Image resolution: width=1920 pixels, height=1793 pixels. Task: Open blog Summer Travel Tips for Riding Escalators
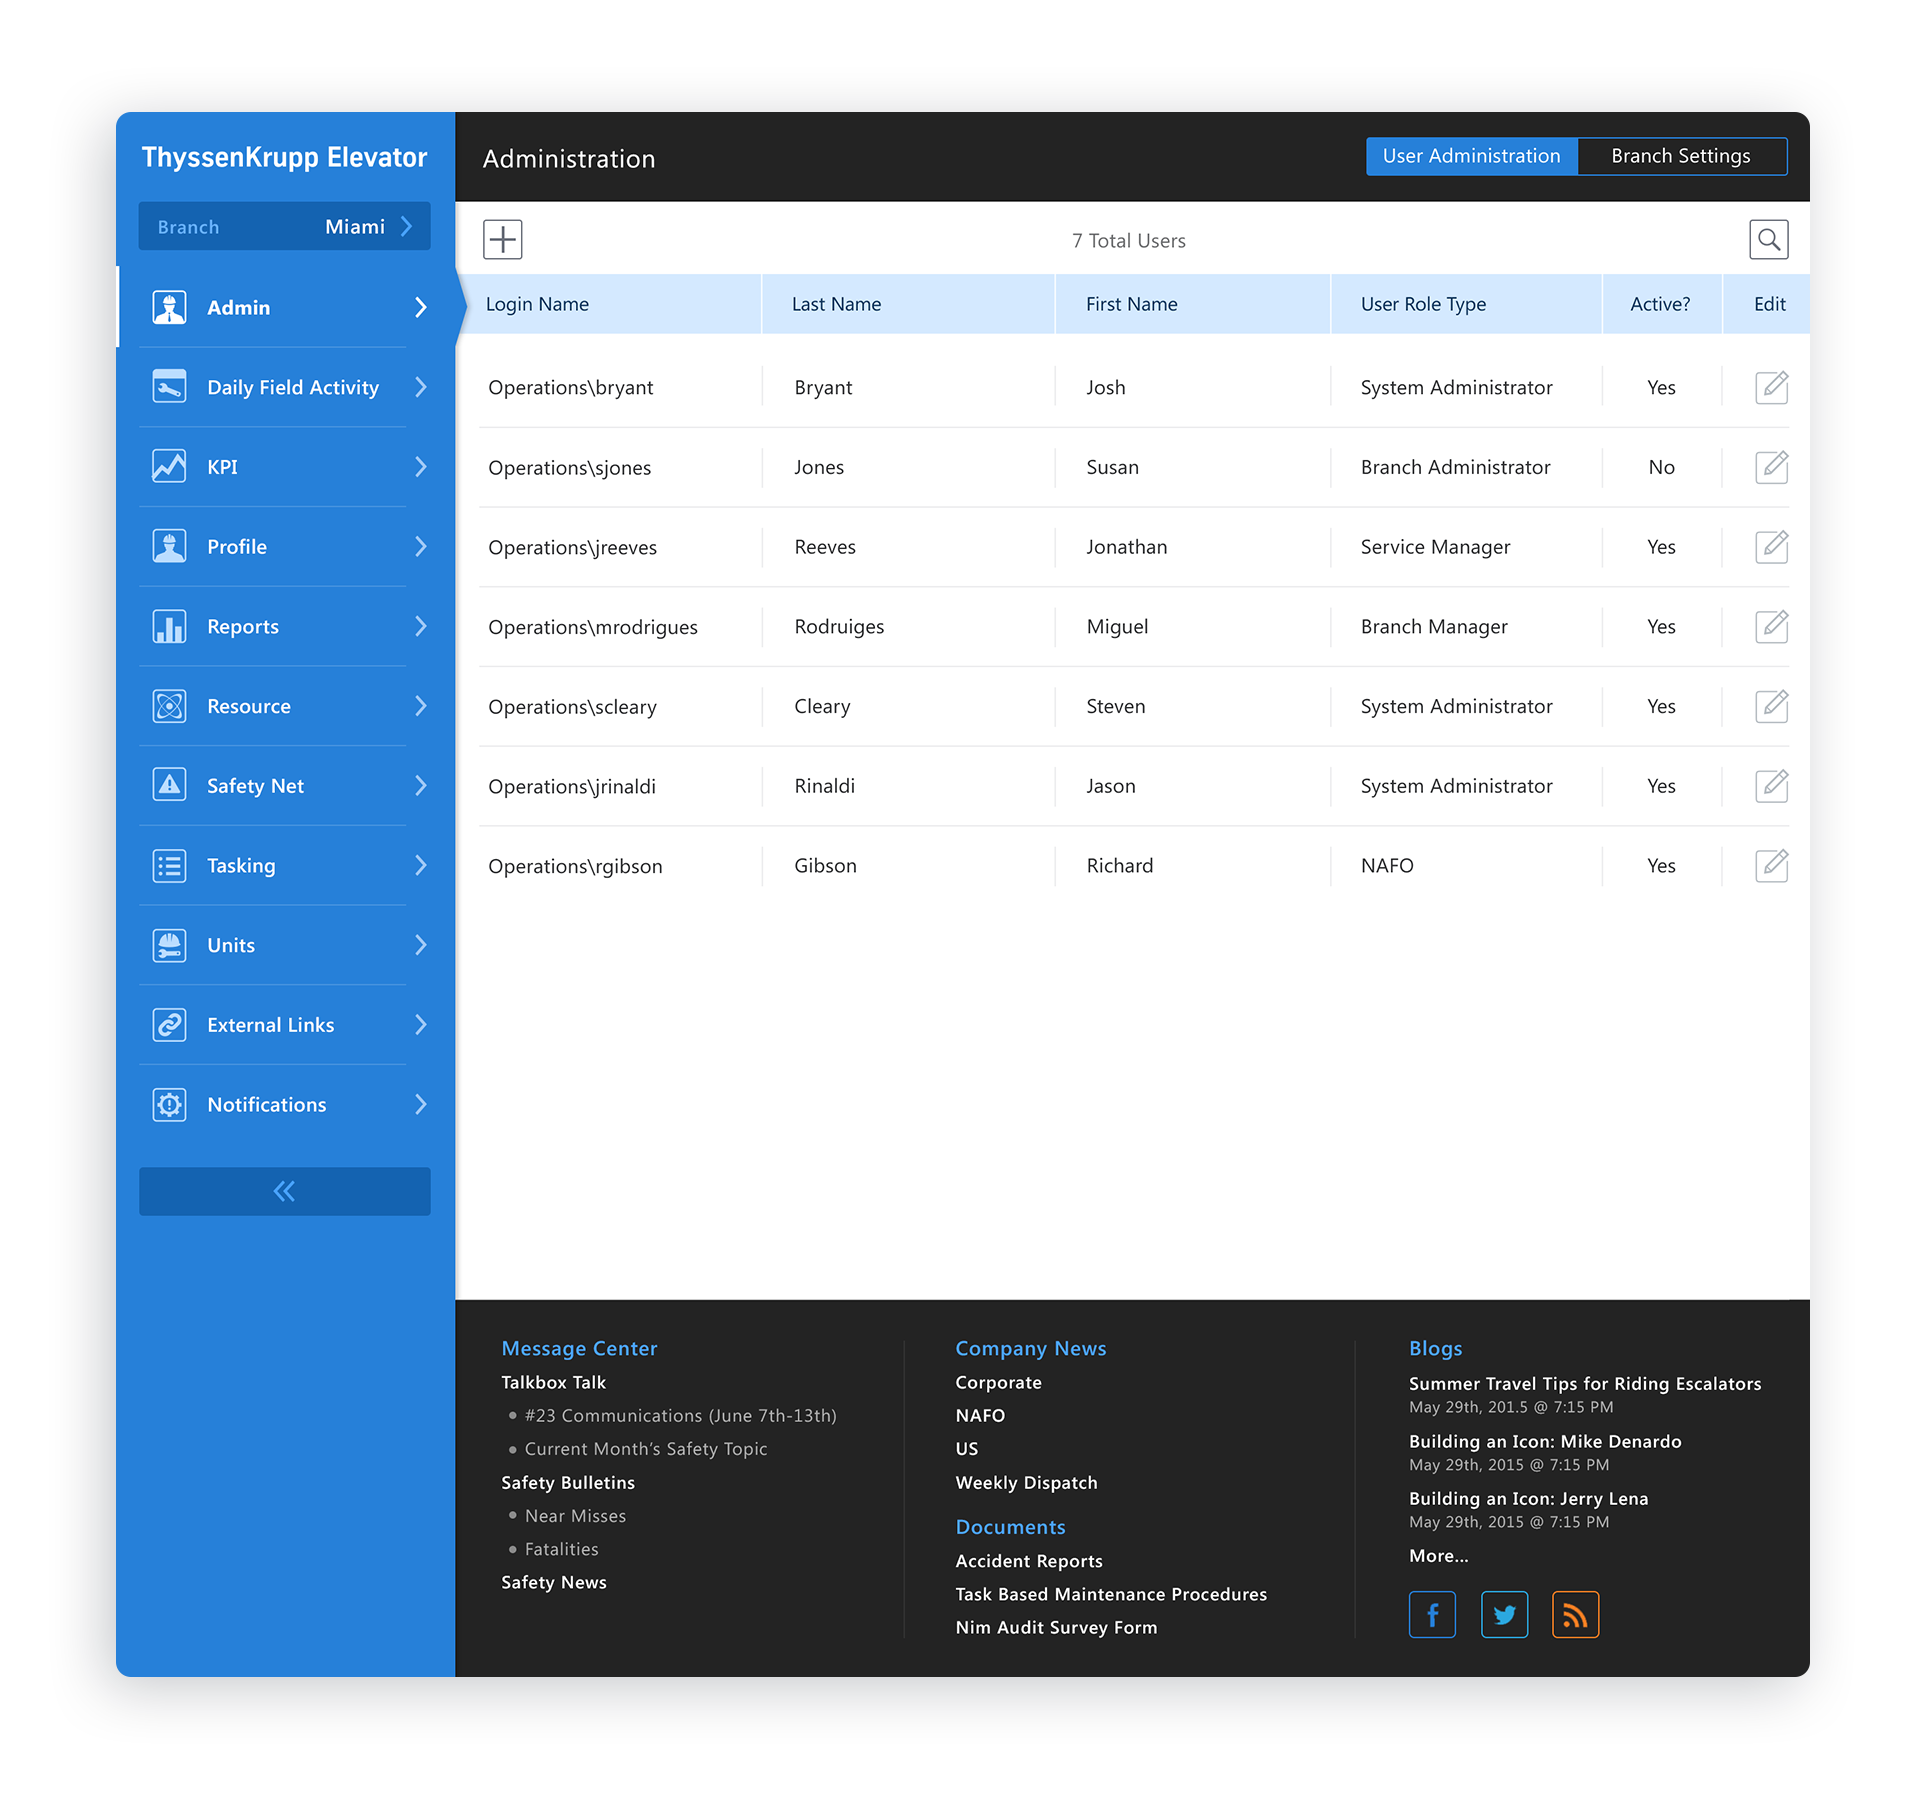[x=1585, y=1383]
